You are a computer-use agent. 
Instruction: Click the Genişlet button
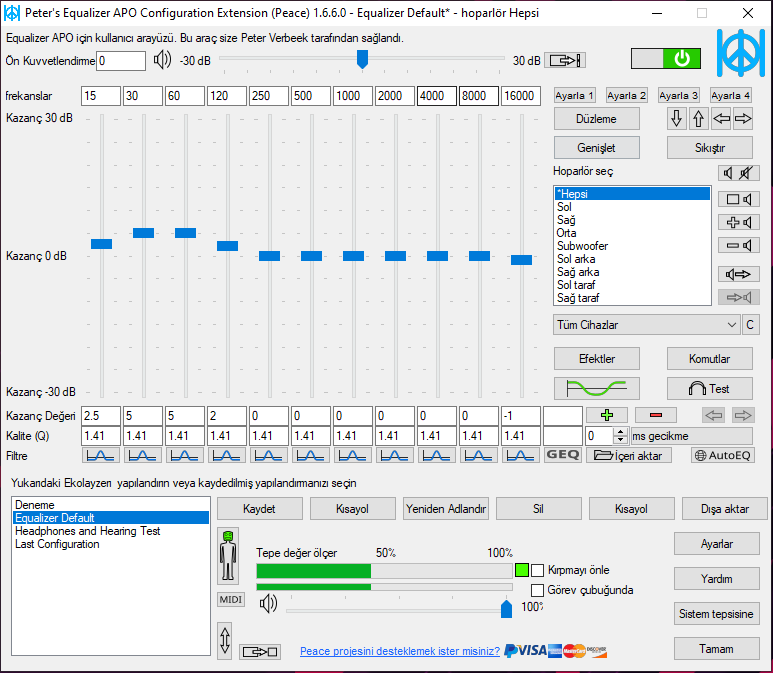pyautogui.click(x=597, y=147)
